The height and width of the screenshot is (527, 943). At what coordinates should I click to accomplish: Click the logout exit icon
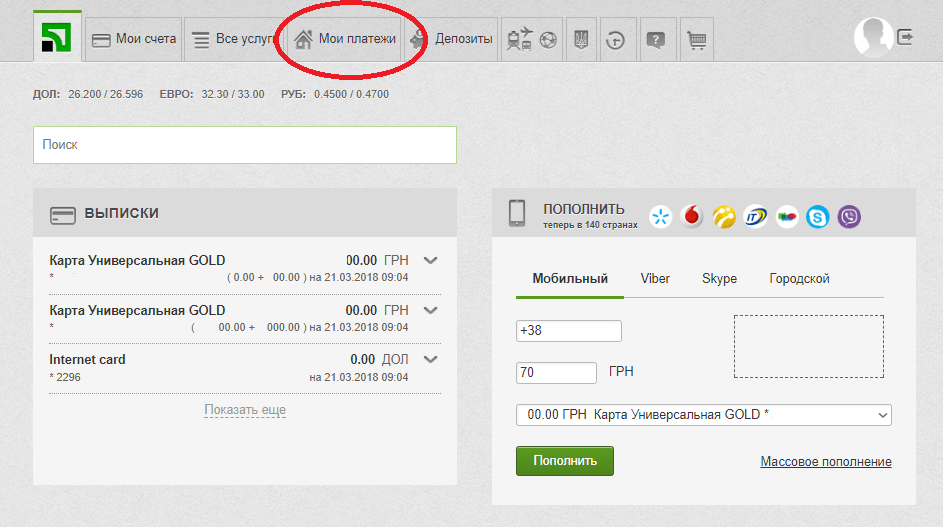click(x=905, y=37)
